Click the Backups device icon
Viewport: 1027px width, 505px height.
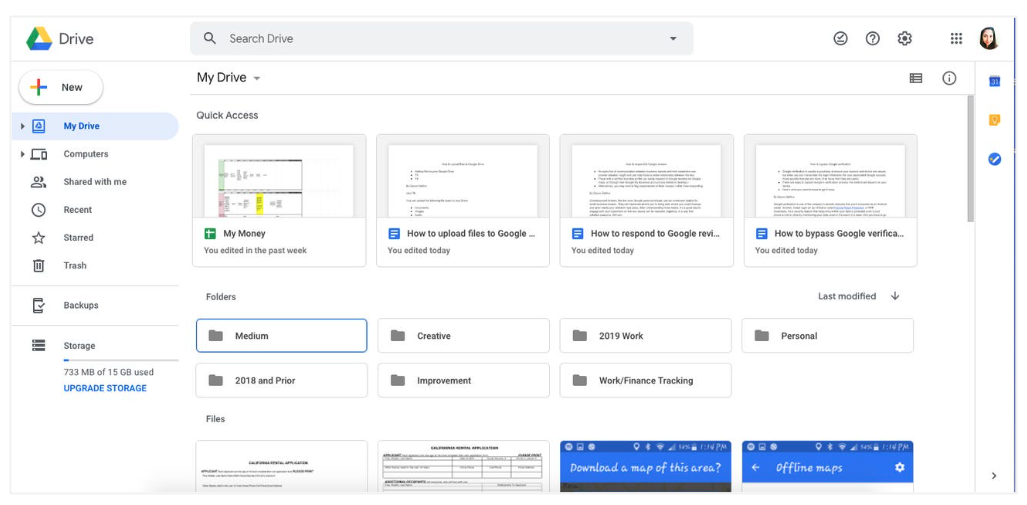tap(39, 305)
